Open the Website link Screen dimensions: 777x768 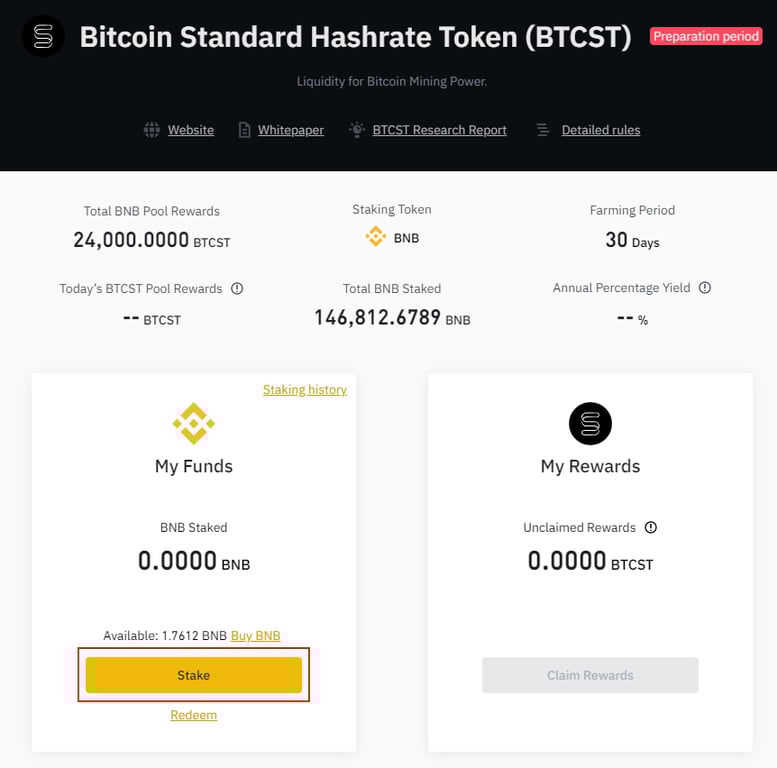pos(191,130)
